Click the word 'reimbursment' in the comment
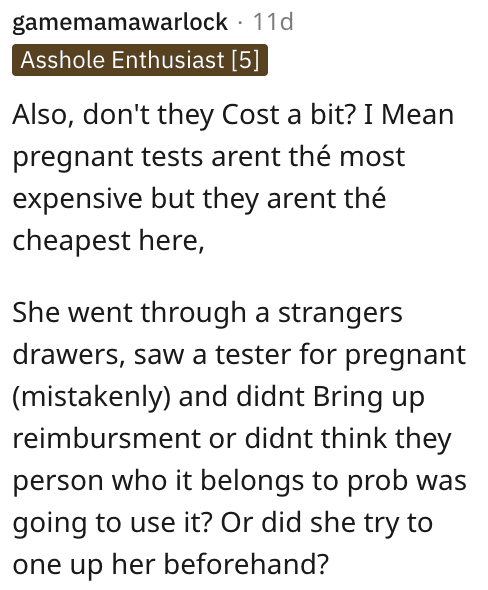This screenshot has width=488, height=590. [106, 439]
